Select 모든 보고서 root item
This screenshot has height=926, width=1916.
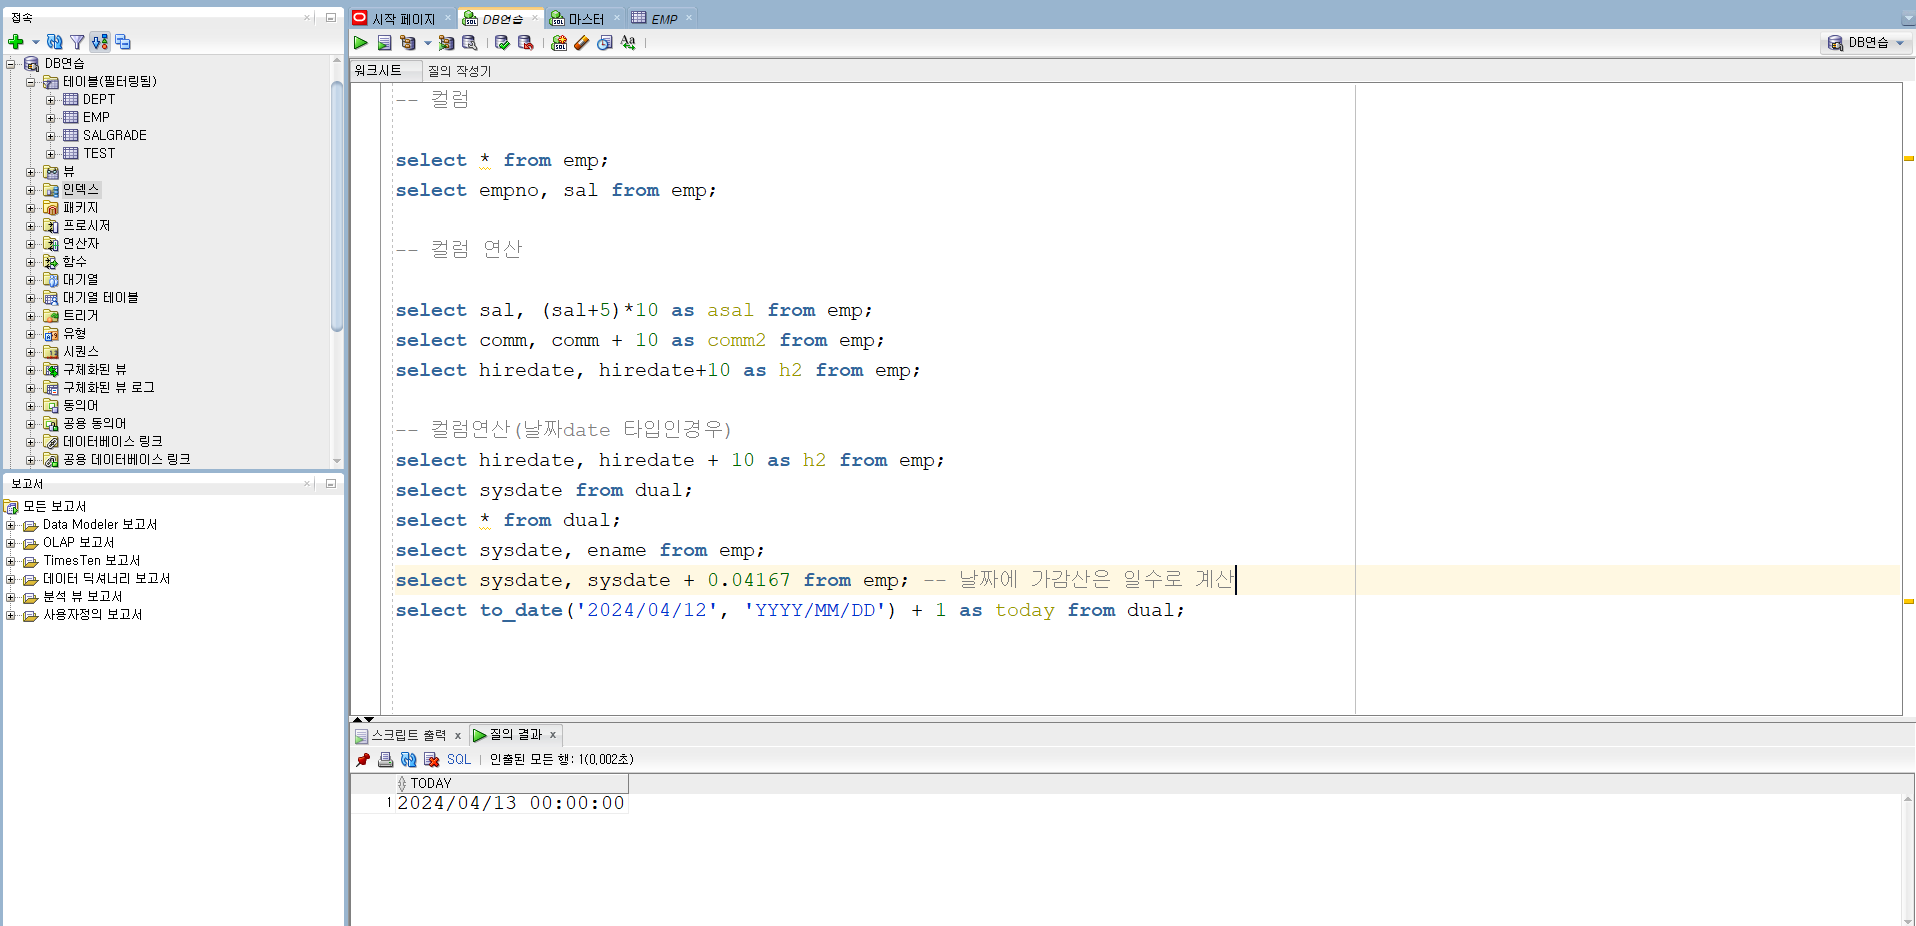click(54, 507)
